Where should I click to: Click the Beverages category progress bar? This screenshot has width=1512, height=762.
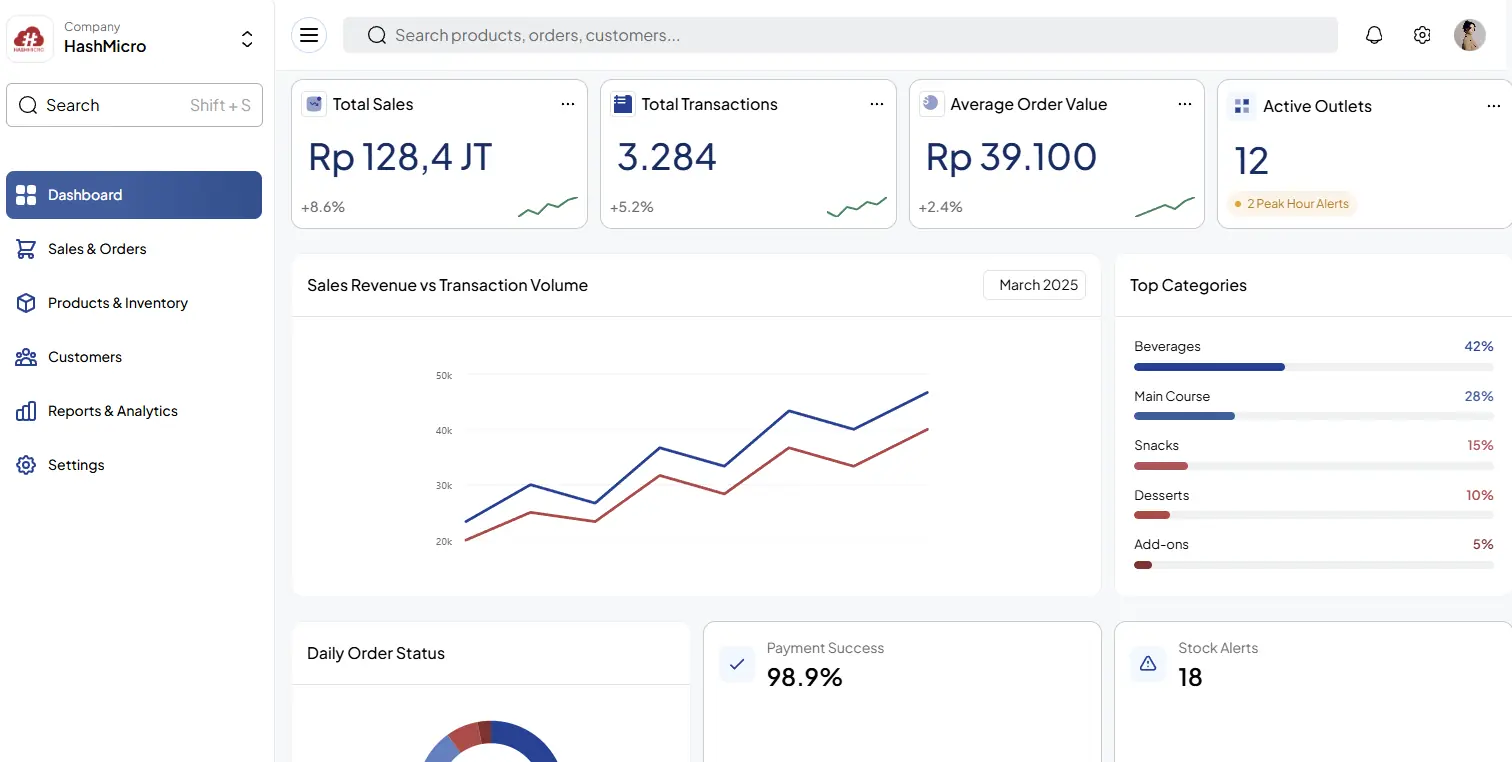click(1313, 367)
